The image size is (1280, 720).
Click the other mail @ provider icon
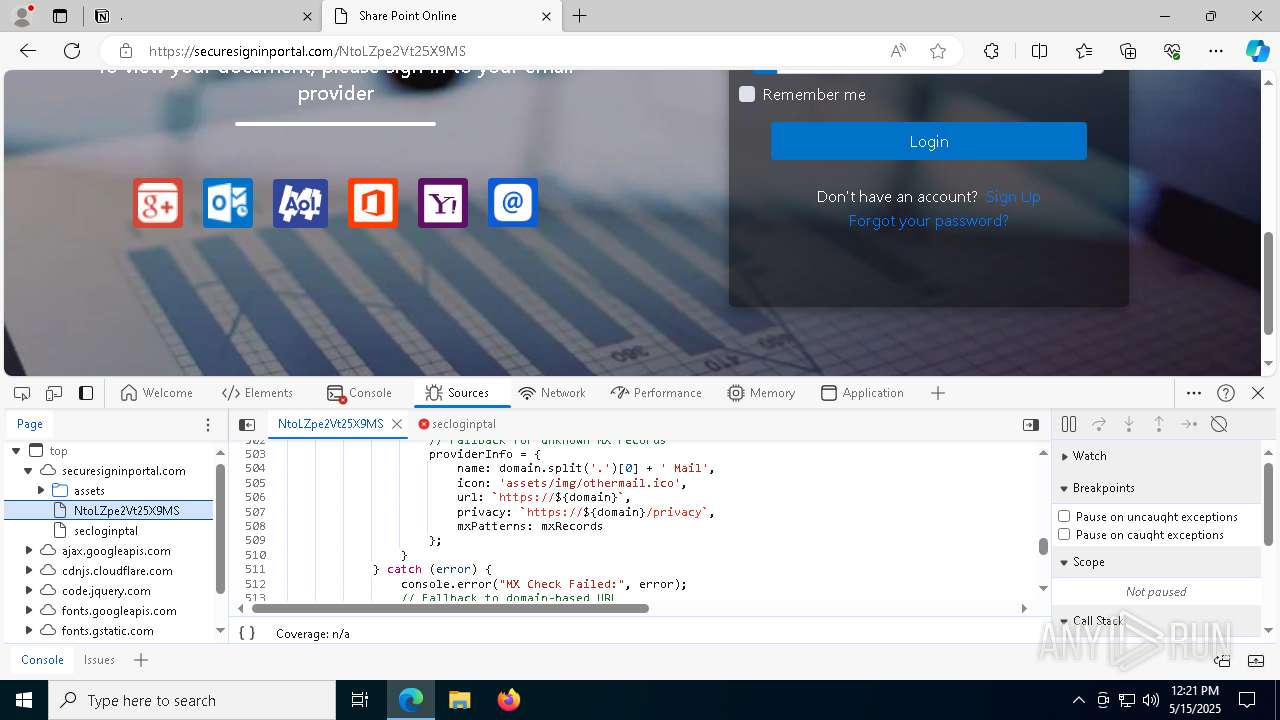pyautogui.click(x=513, y=203)
